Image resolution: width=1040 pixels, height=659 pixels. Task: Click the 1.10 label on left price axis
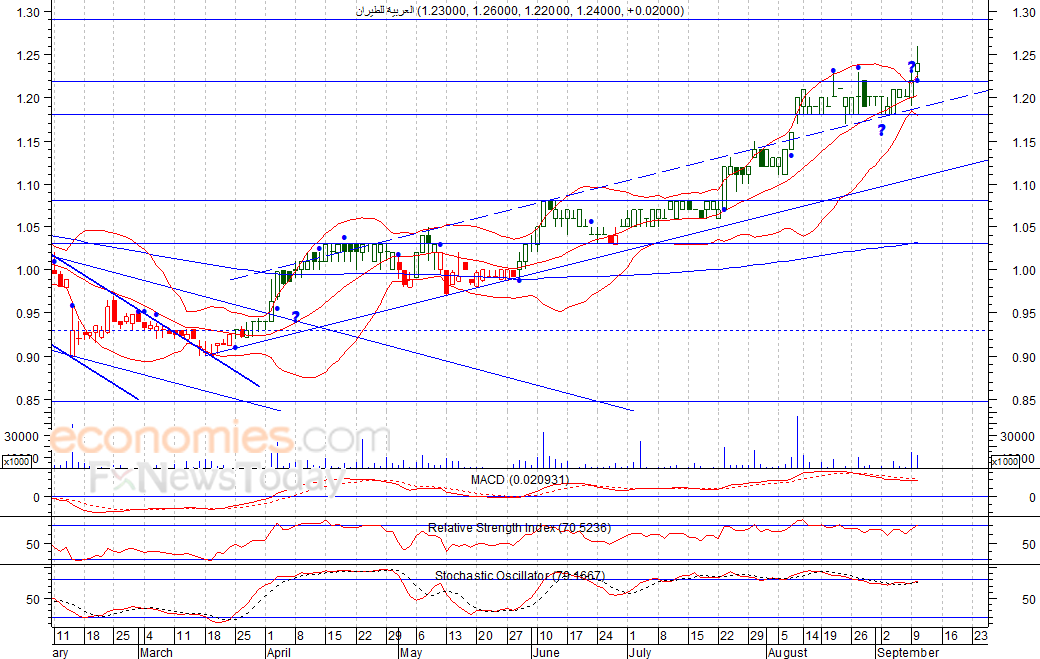29,186
